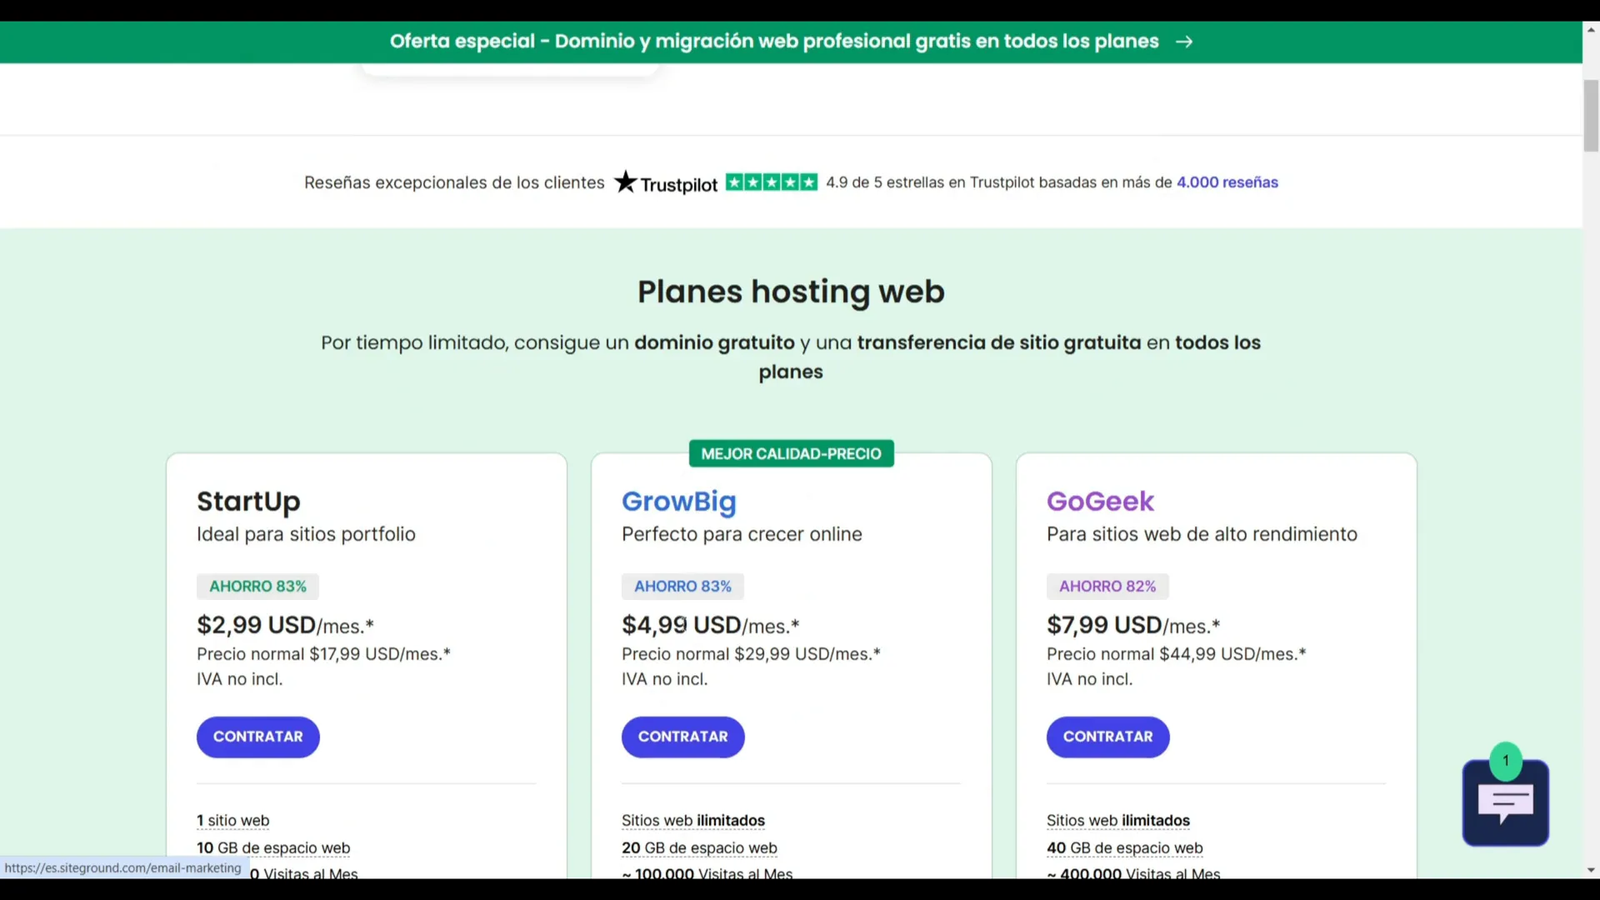Open the "4.000 reseñas" link
The height and width of the screenshot is (900, 1600).
click(1227, 182)
